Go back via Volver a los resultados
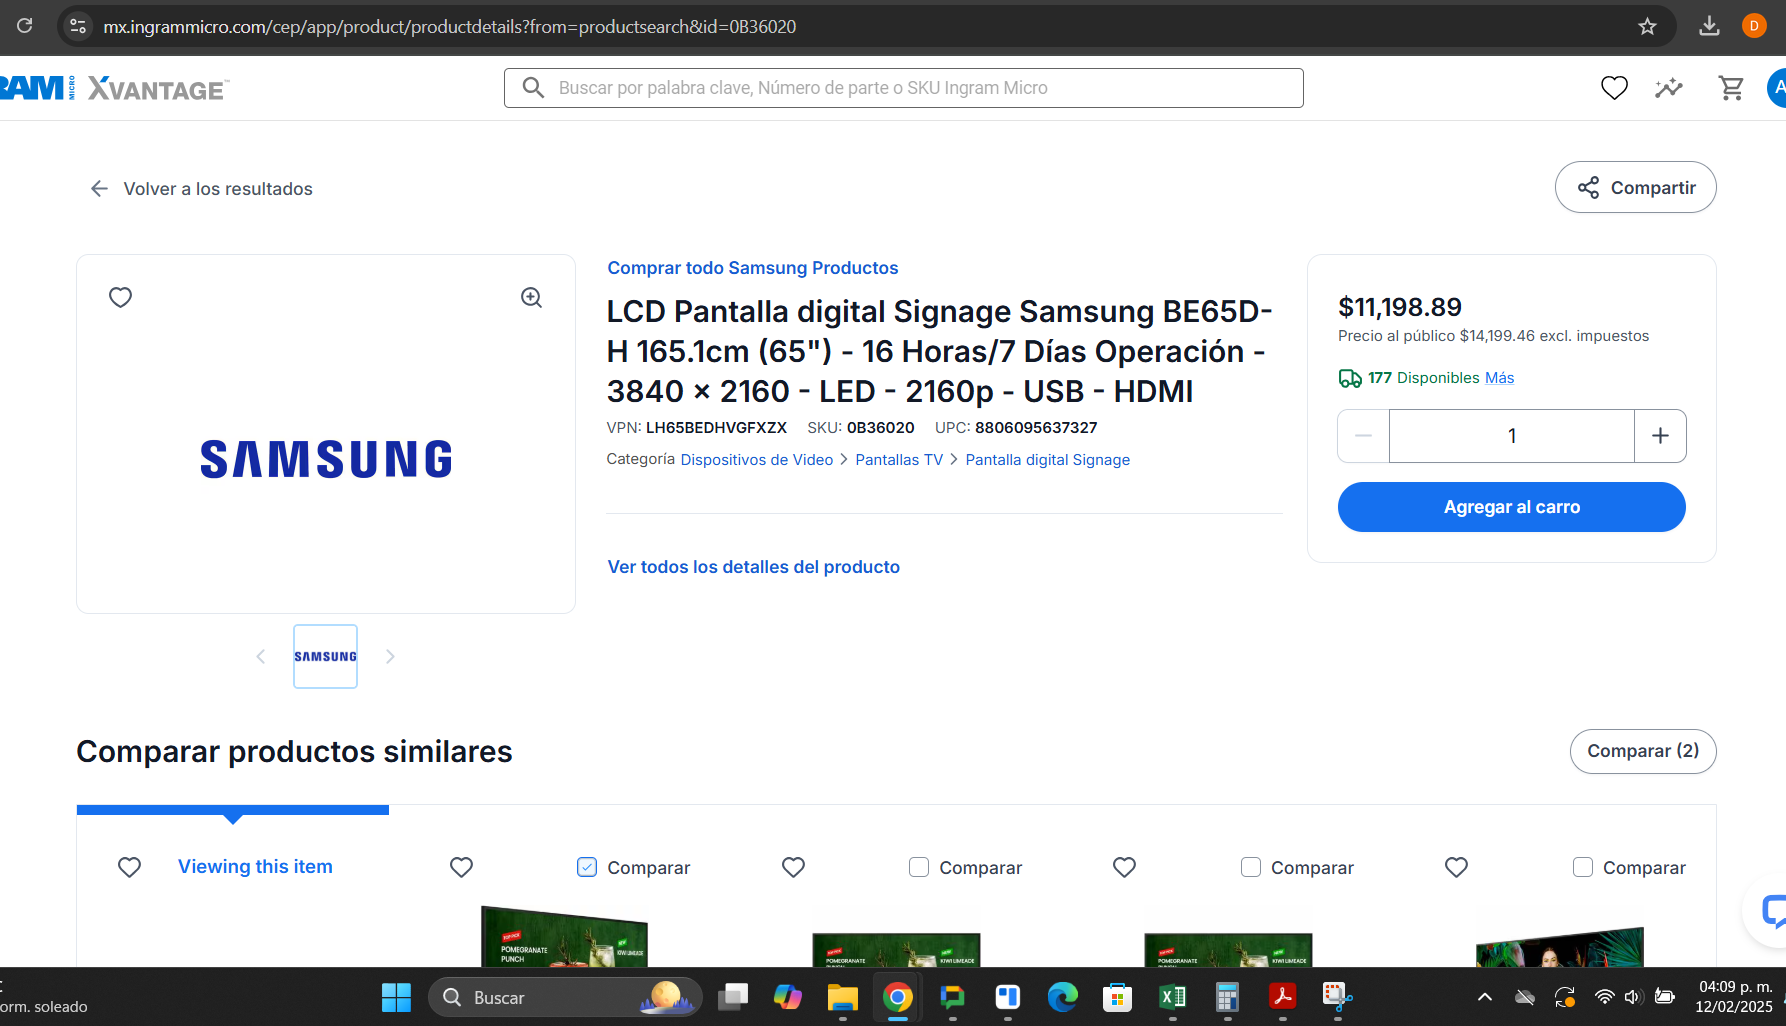The height and width of the screenshot is (1026, 1786). 201,189
